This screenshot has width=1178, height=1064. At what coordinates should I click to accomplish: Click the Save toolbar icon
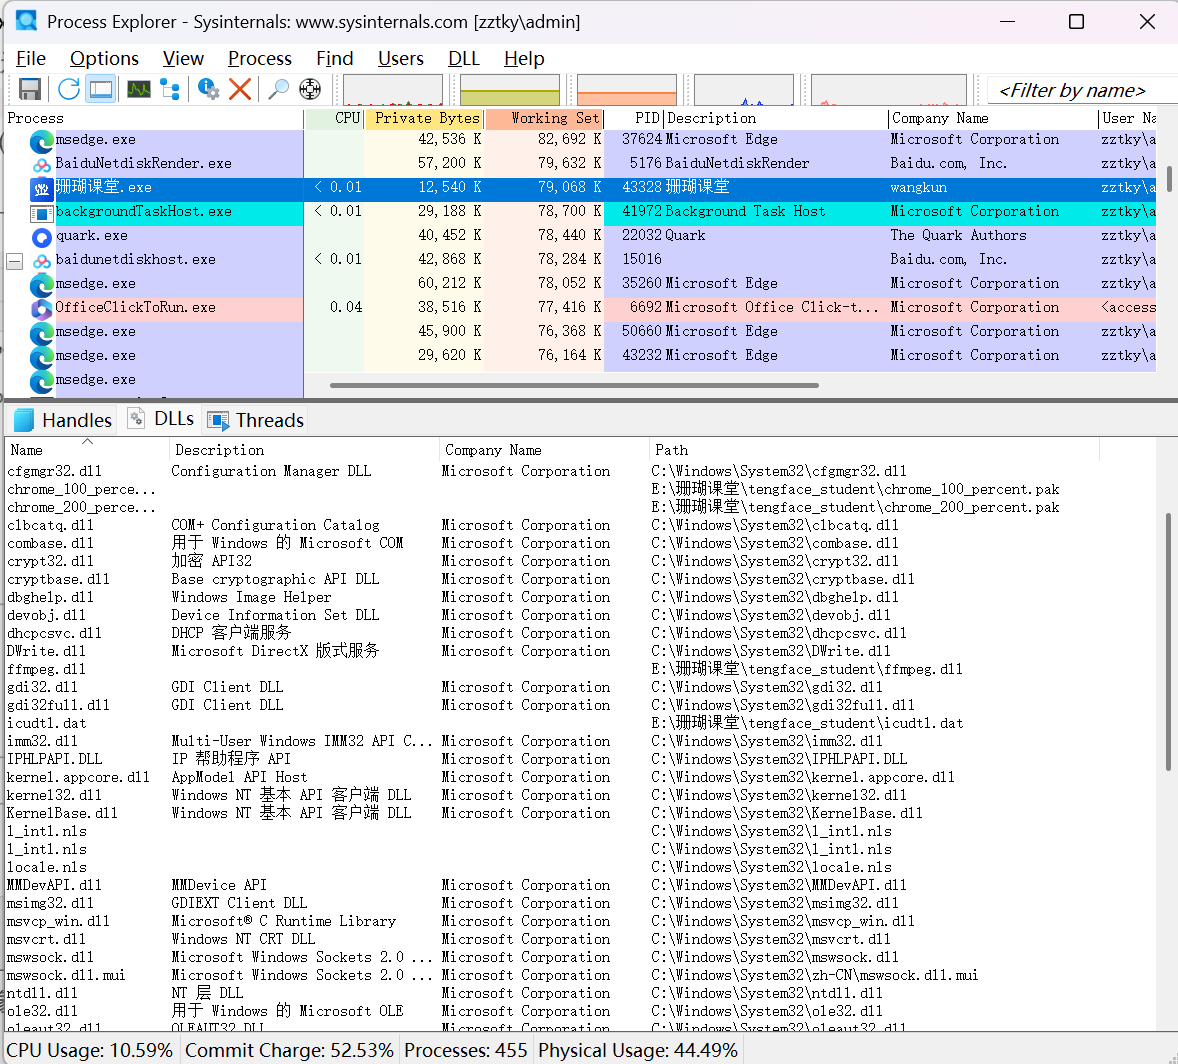tap(29, 89)
